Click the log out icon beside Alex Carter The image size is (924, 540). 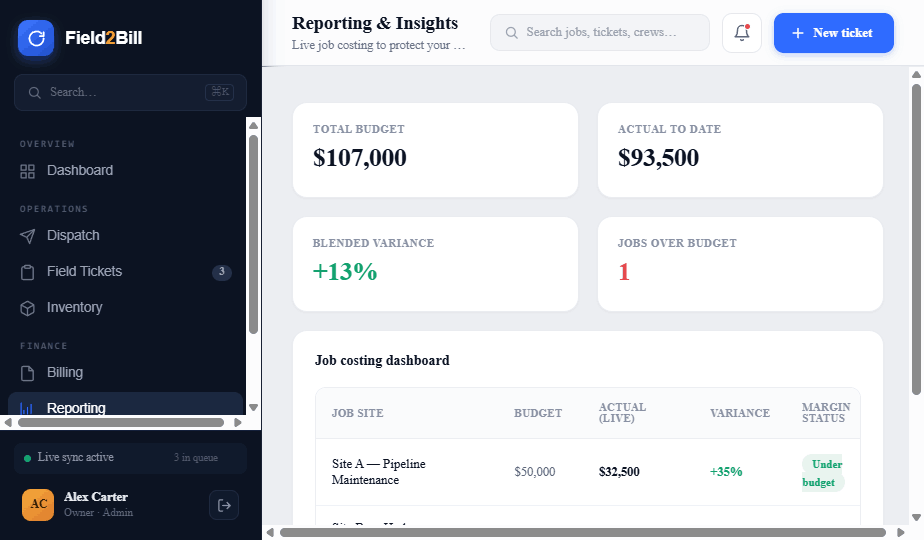click(224, 505)
